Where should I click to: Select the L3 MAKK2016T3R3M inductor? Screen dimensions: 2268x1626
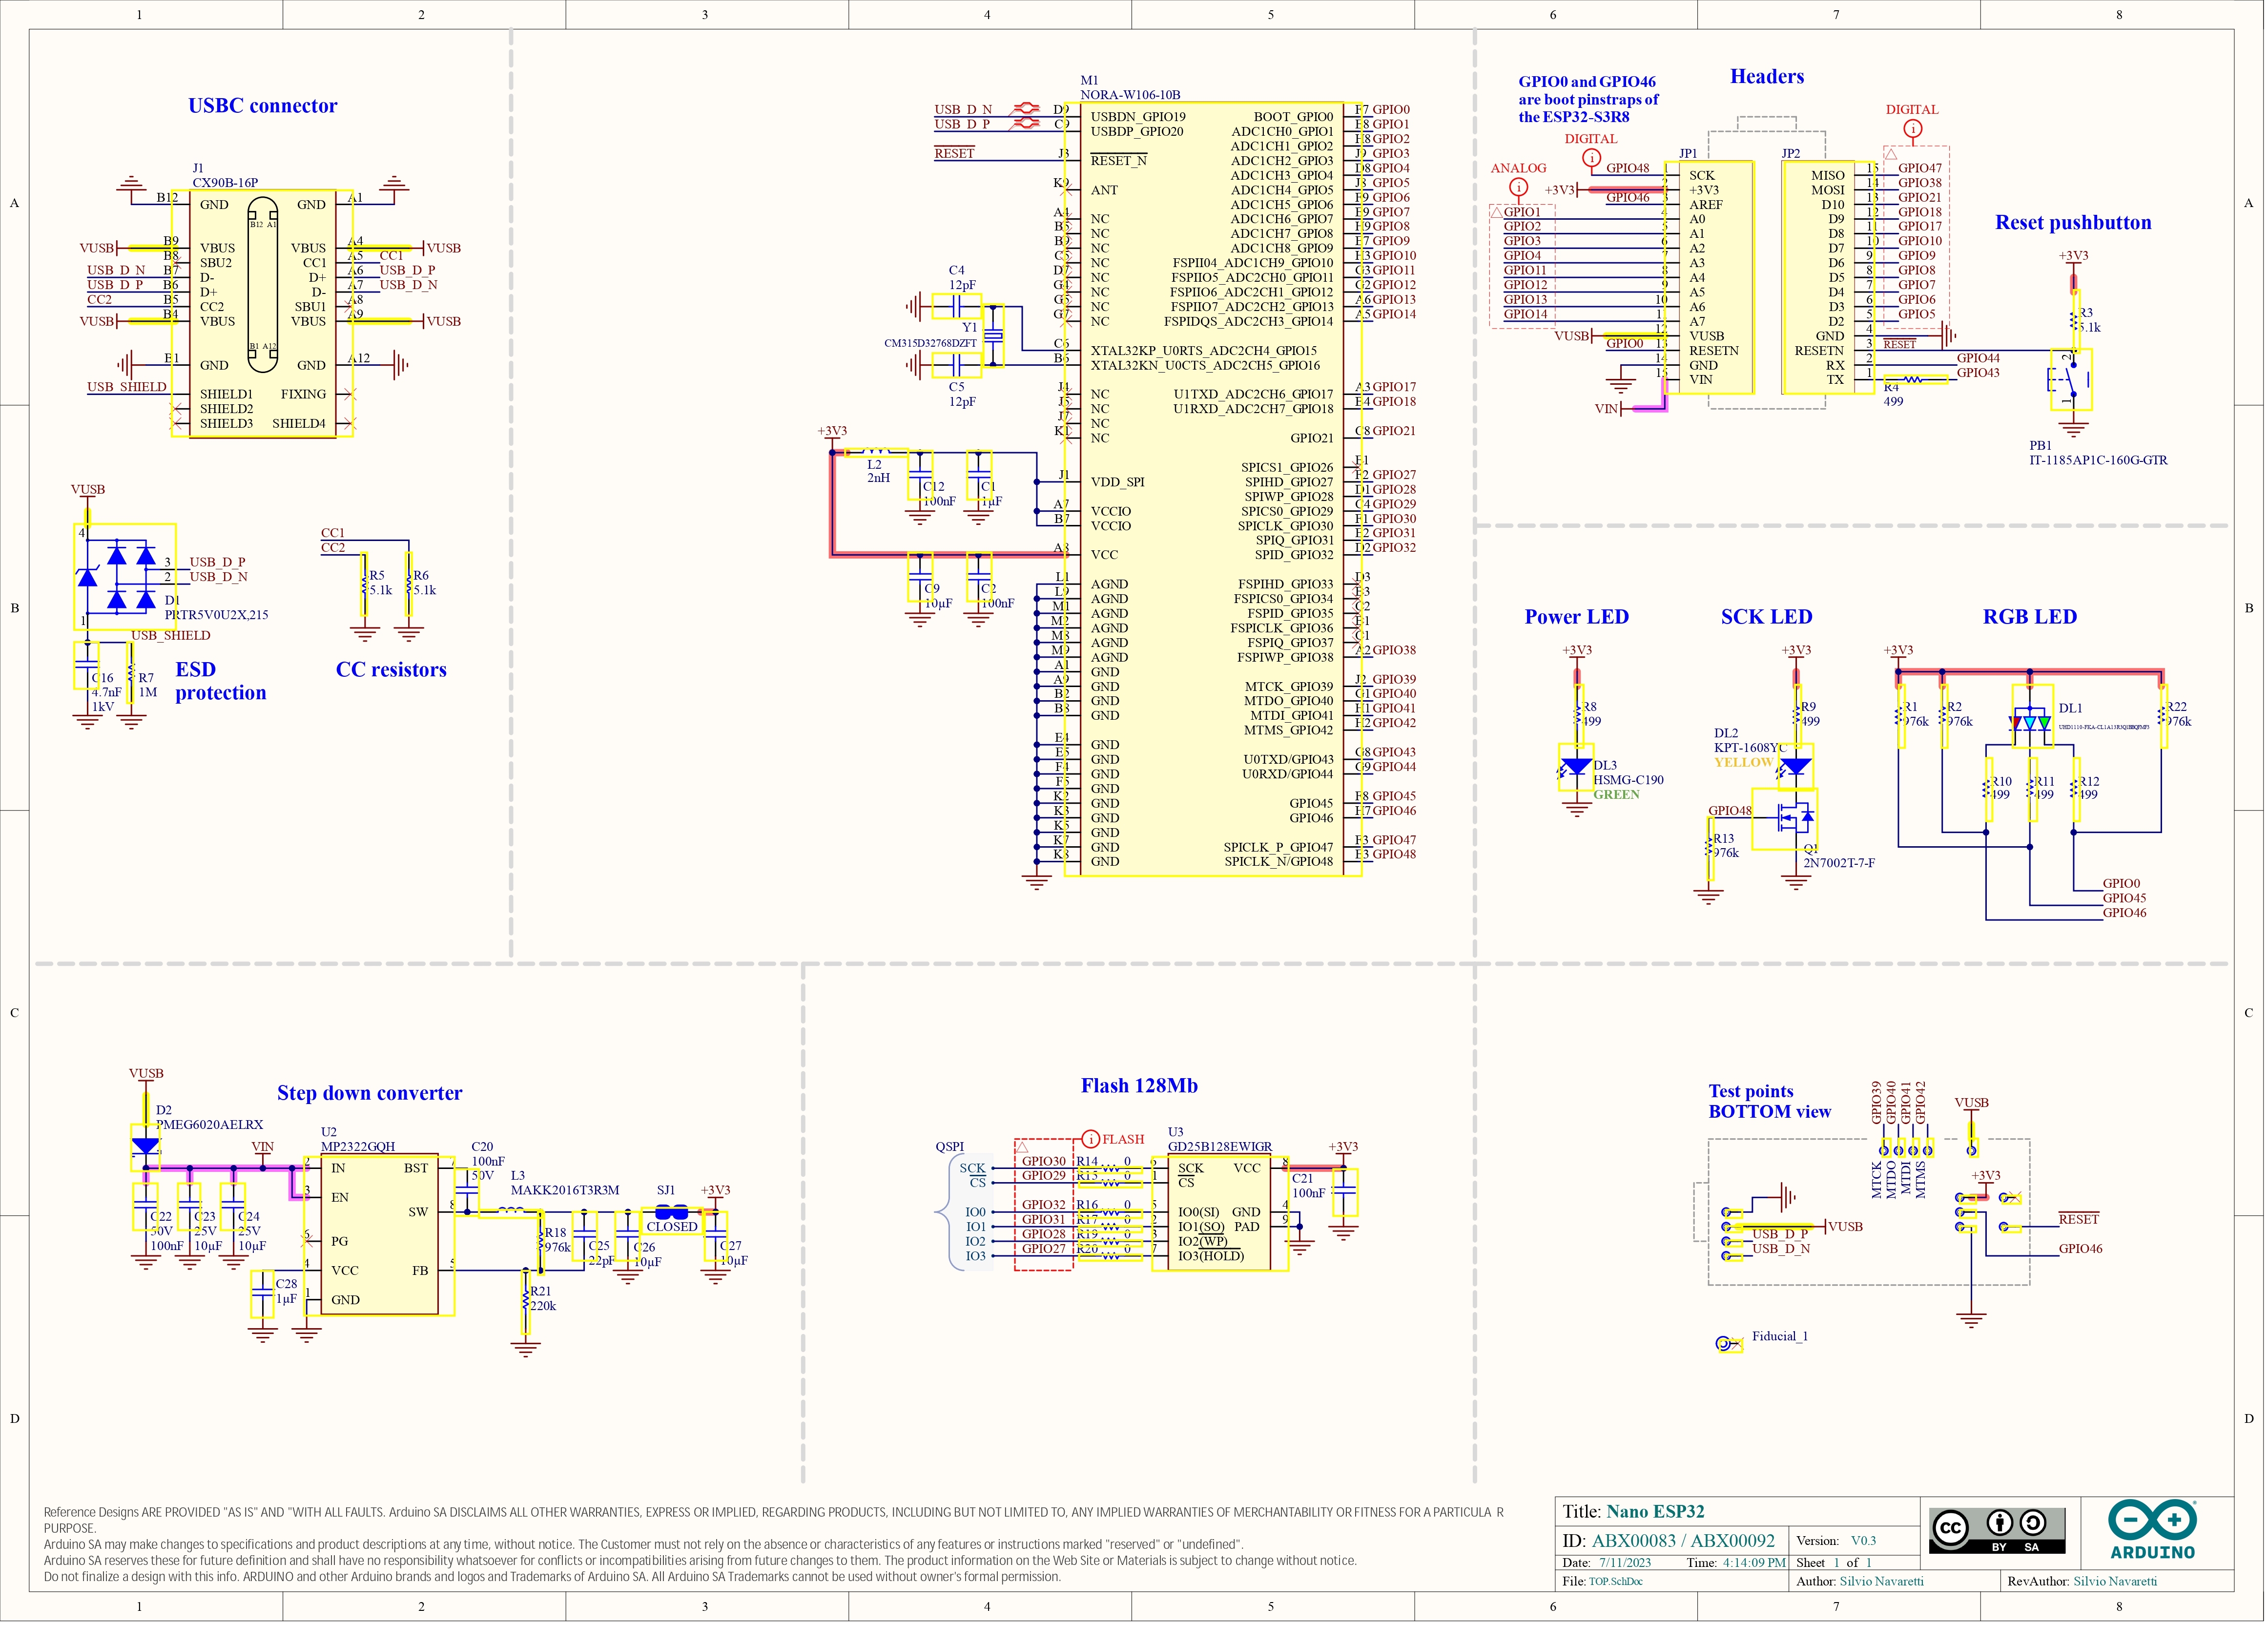pyautogui.click(x=510, y=1211)
